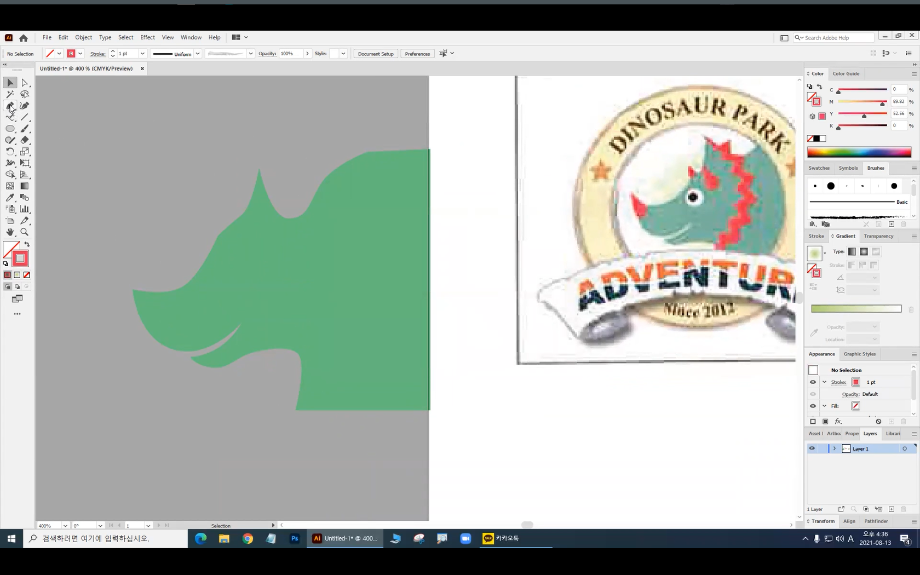The image size is (920, 575).
Task: Click the Document Setup button
Action: coord(375,53)
